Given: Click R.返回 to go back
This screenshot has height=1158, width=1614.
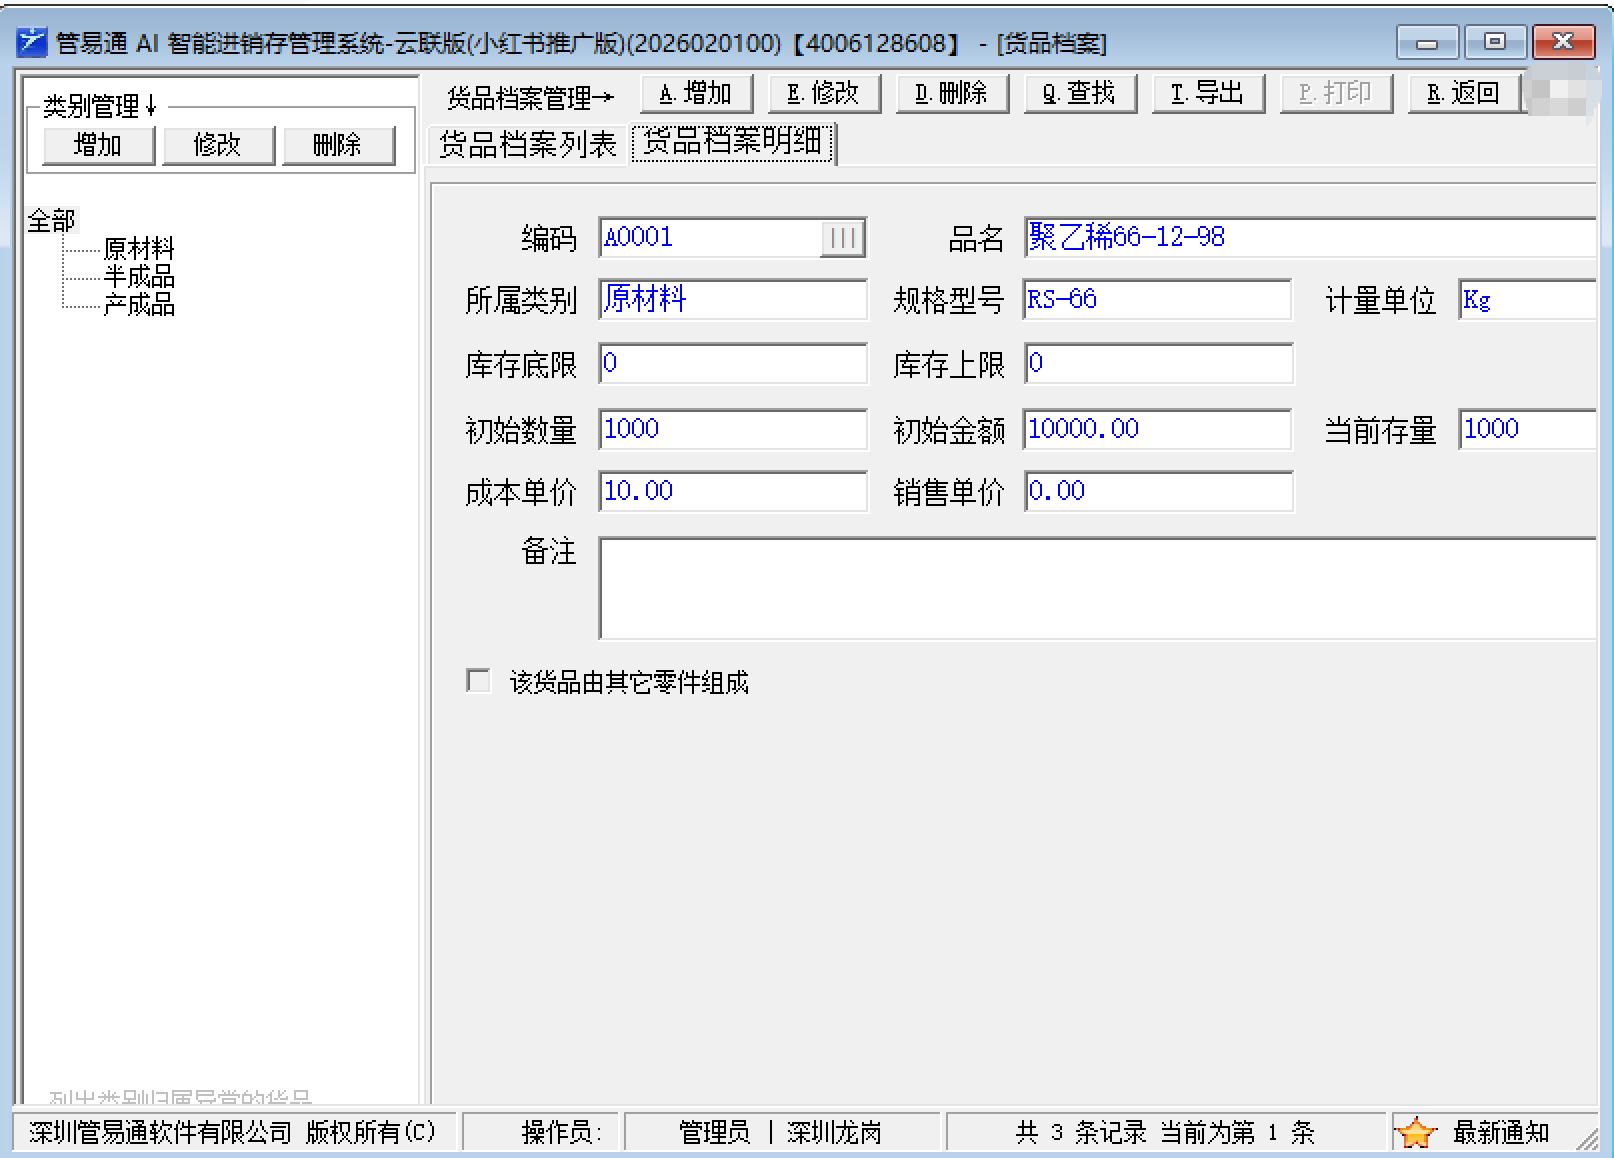Looking at the screenshot, I should (1463, 94).
